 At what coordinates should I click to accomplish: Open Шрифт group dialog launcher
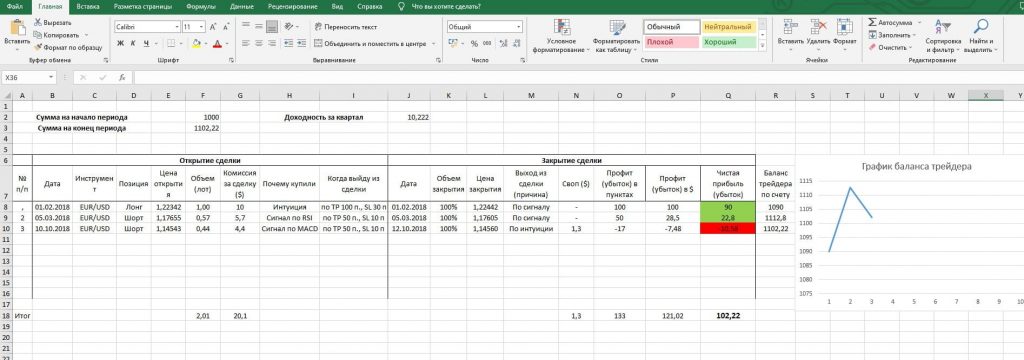coord(231,60)
